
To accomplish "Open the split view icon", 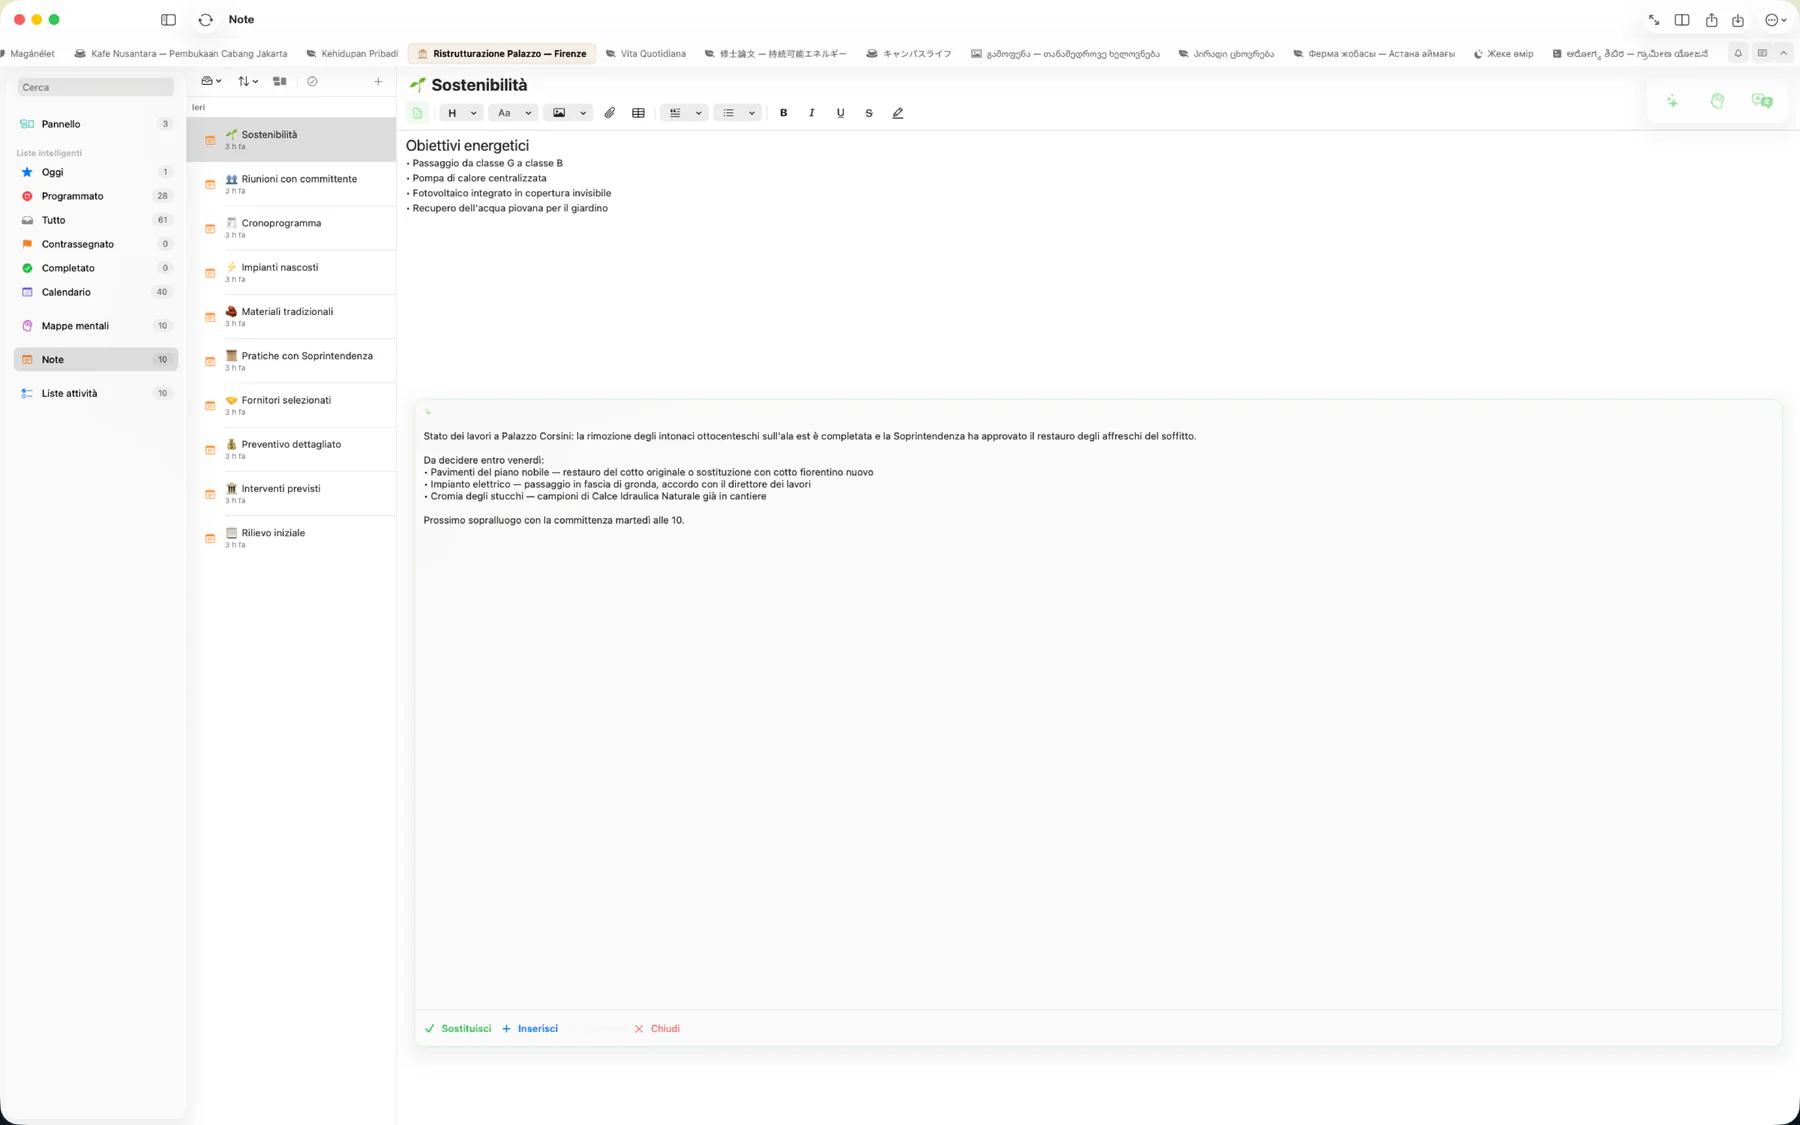I will pyautogui.click(x=1682, y=20).
